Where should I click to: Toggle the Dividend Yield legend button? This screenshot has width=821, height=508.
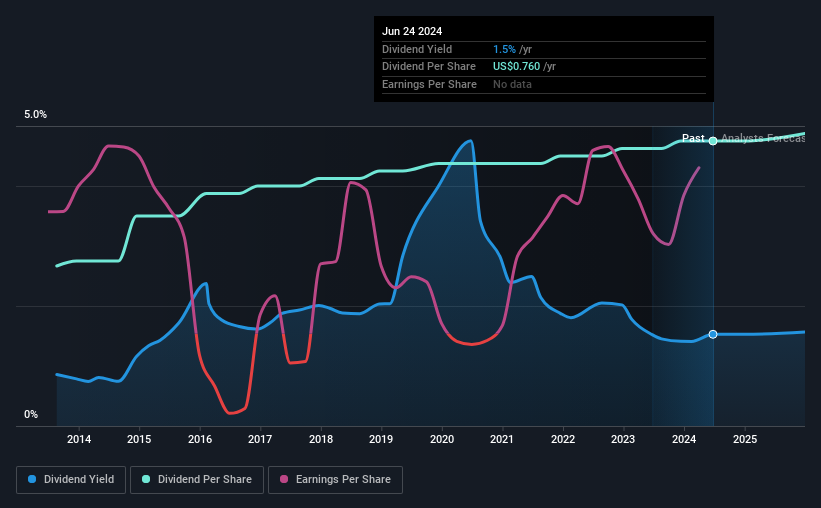[71, 480]
